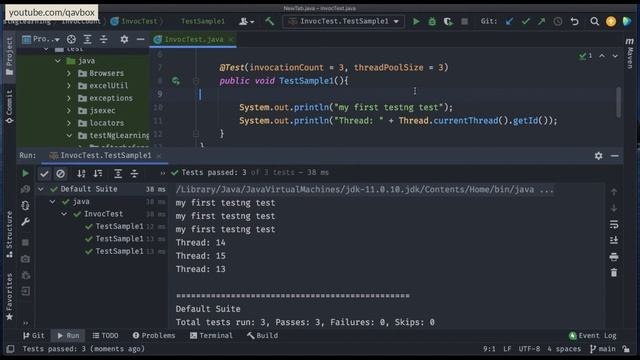Collapse the testNgLearning folder
This screenshot has width=640, height=360.
(x=69, y=136)
